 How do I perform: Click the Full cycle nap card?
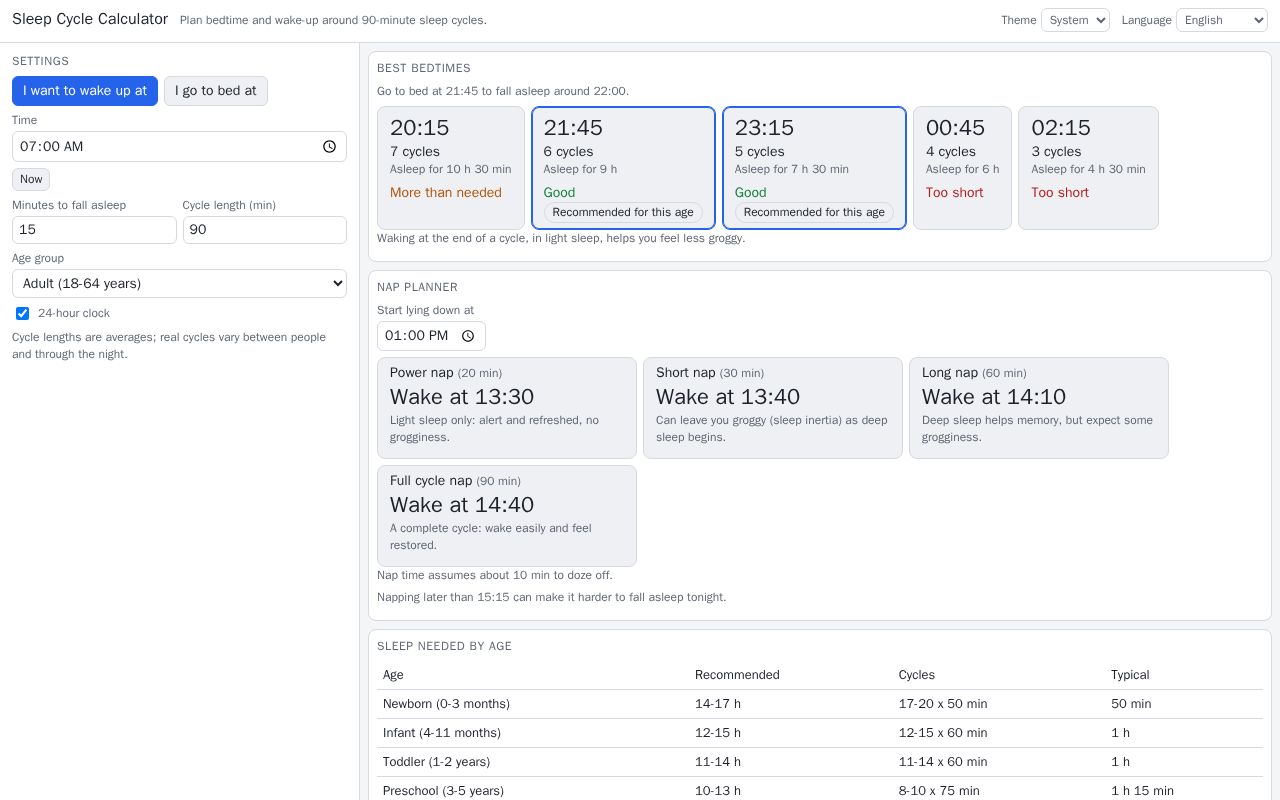click(507, 516)
